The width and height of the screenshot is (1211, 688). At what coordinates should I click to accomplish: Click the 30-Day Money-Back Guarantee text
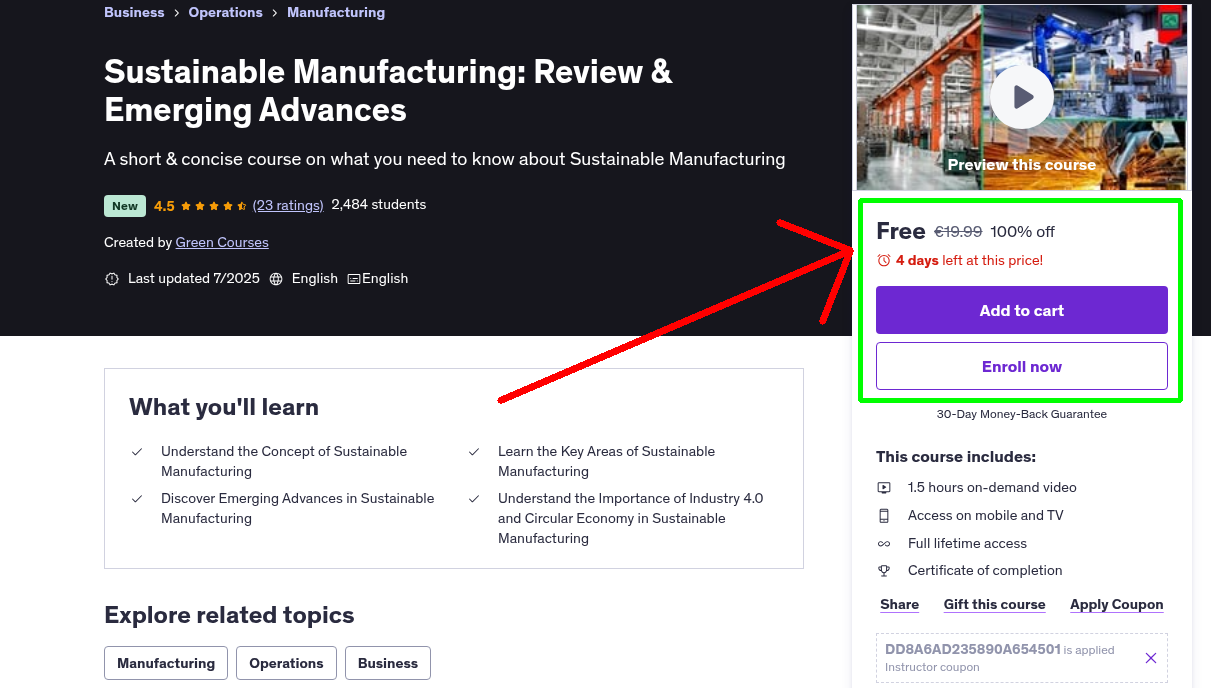[x=1022, y=414]
